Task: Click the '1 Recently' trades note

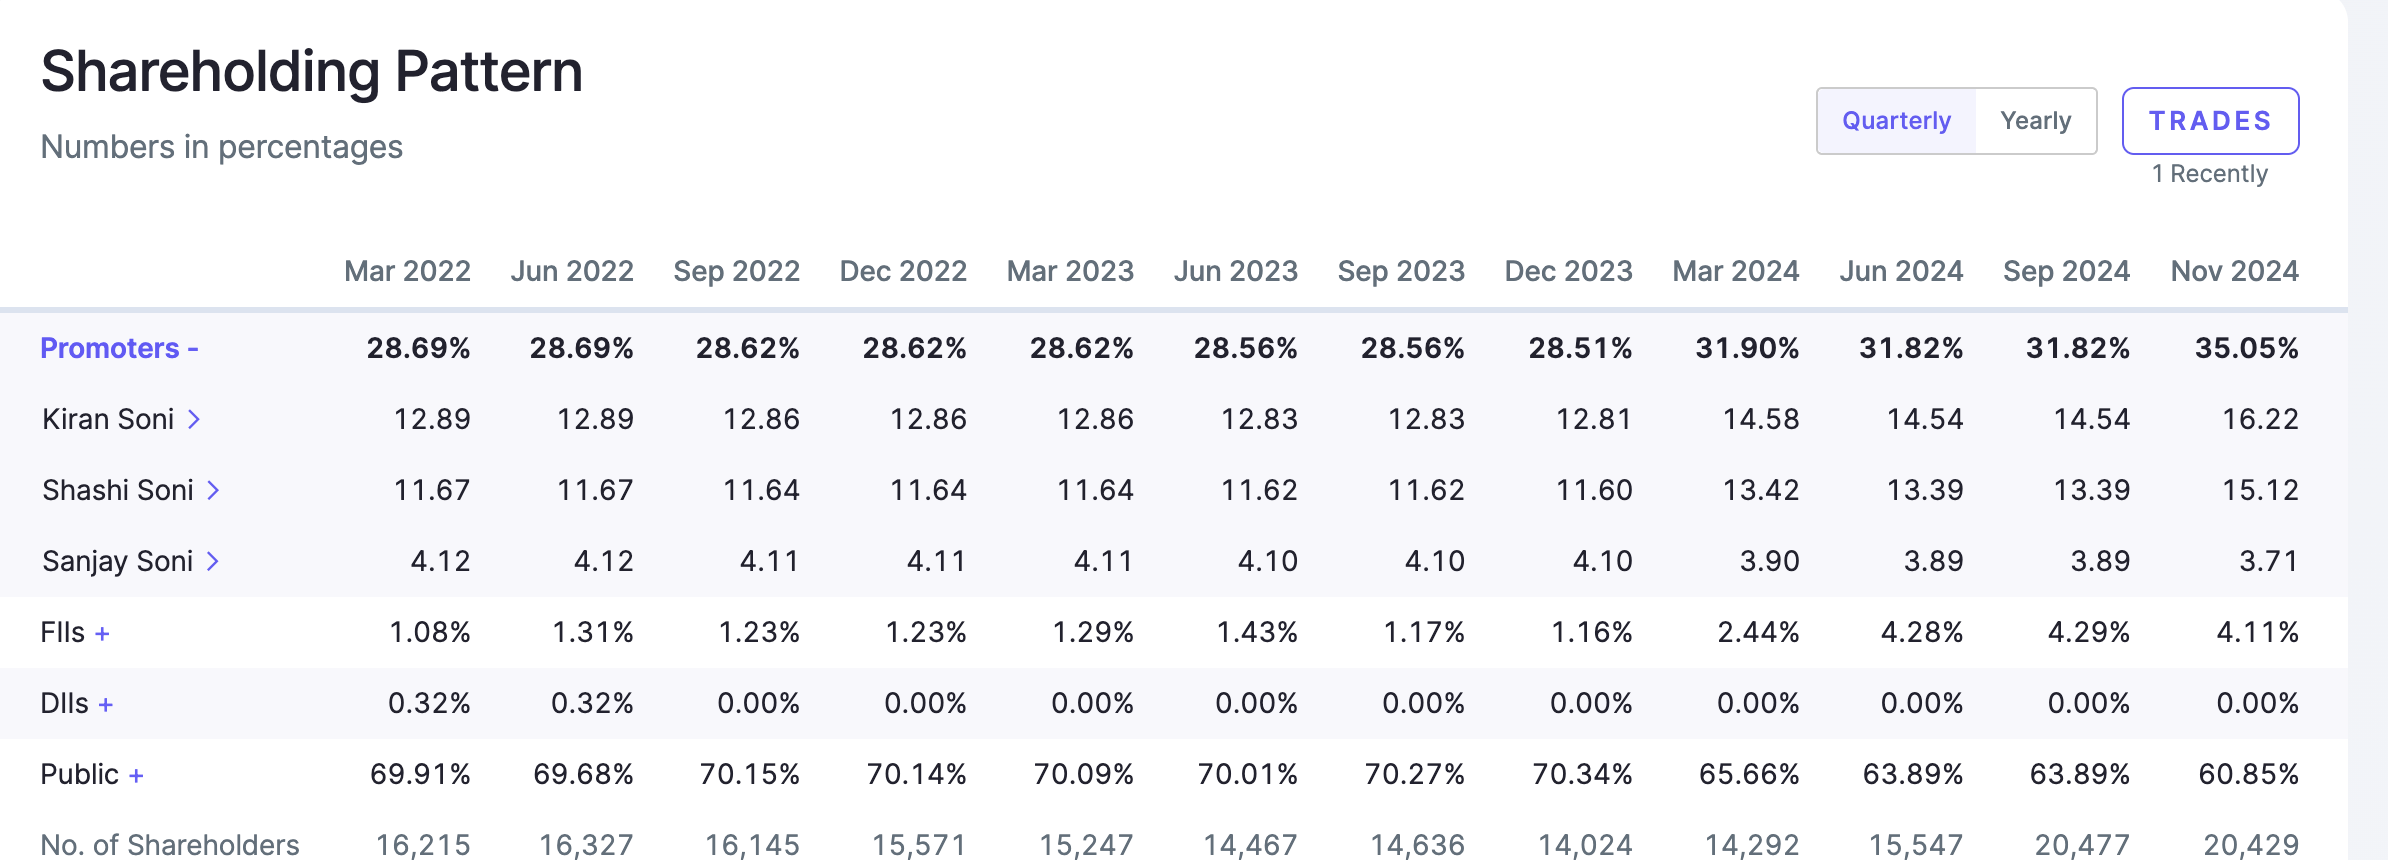Action: [2210, 174]
